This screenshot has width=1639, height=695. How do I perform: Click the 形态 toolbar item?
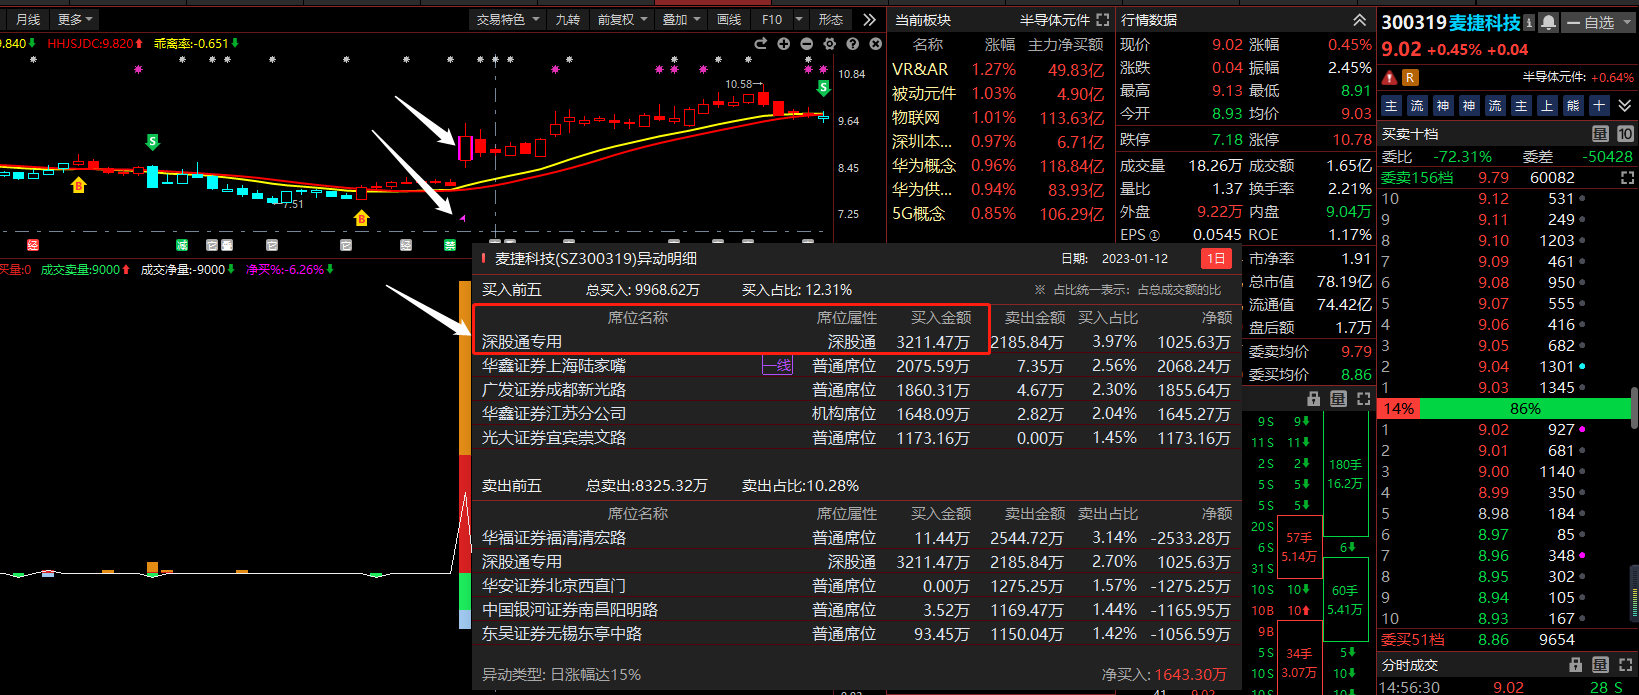point(831,20)
